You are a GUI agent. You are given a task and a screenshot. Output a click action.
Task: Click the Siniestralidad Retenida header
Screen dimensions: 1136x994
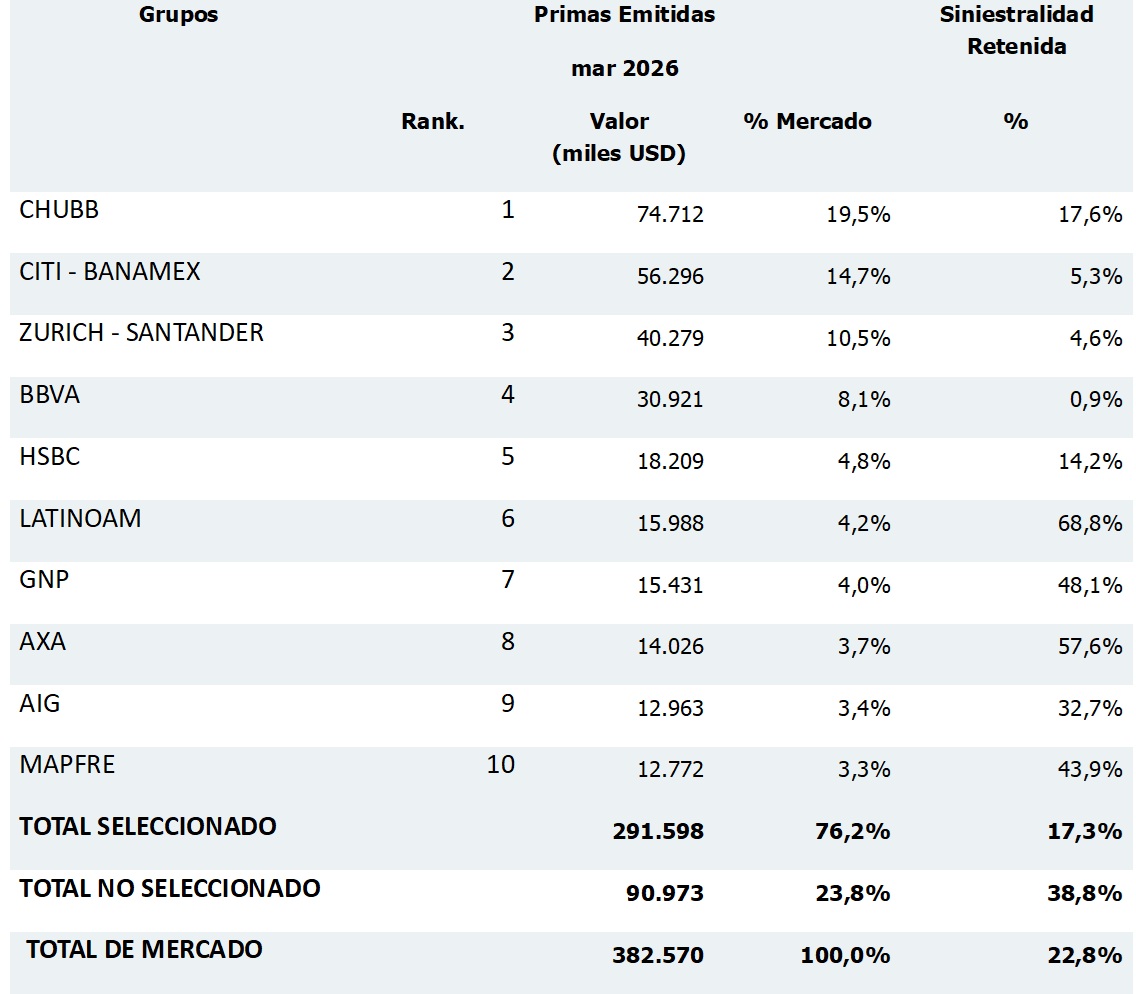[x=1016, y=30]
